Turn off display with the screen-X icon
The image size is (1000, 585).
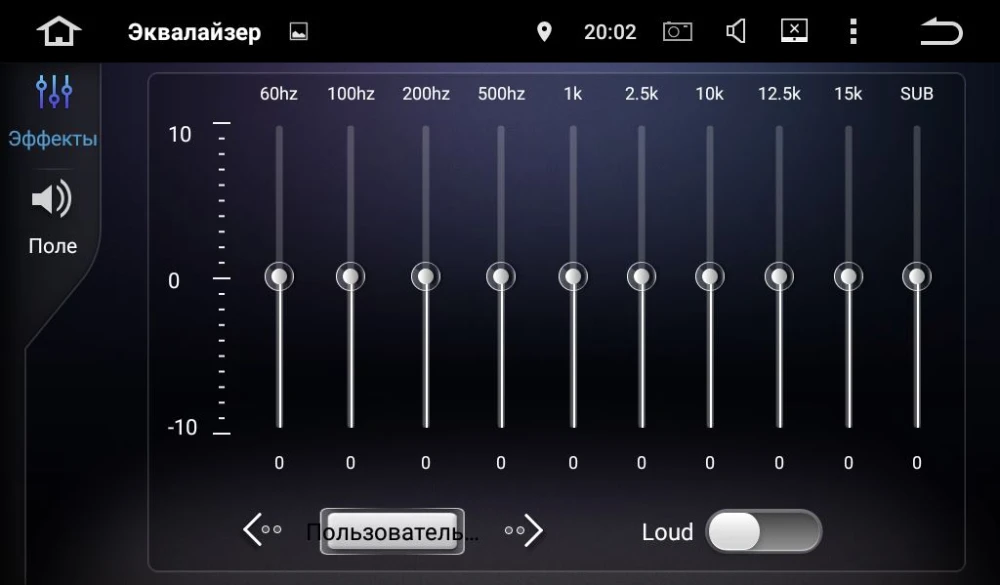pyautogui.click(x=794, y=30)
